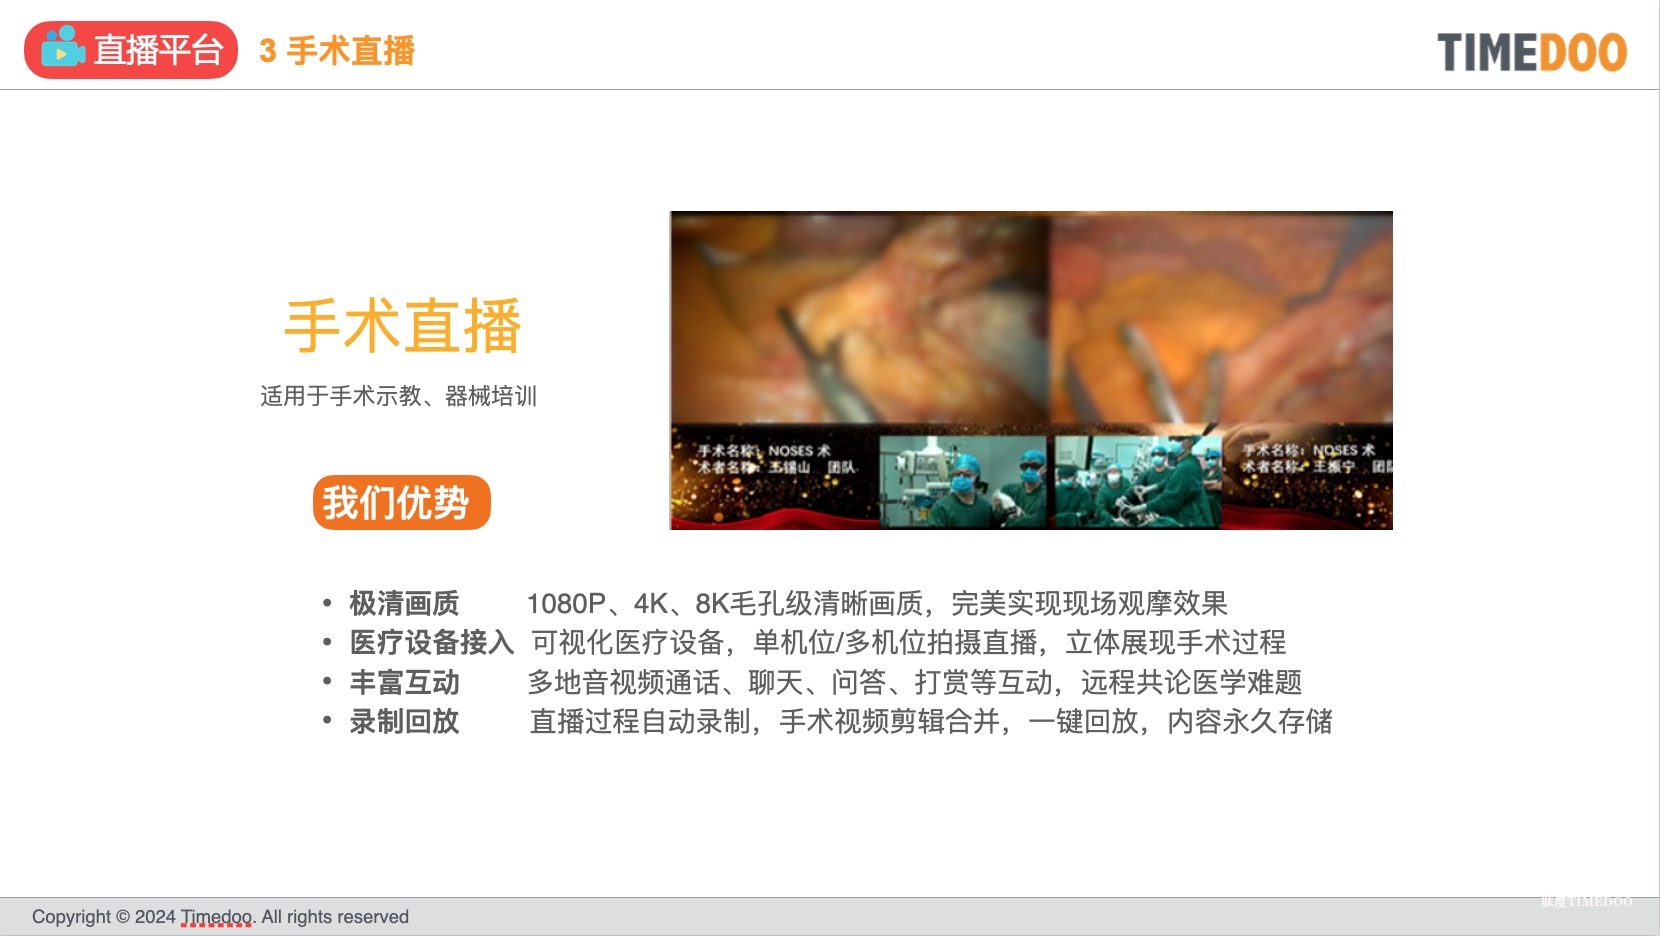Click the text 手术视频剪辑合并
1660x936 pixels.
pos(890,721)
